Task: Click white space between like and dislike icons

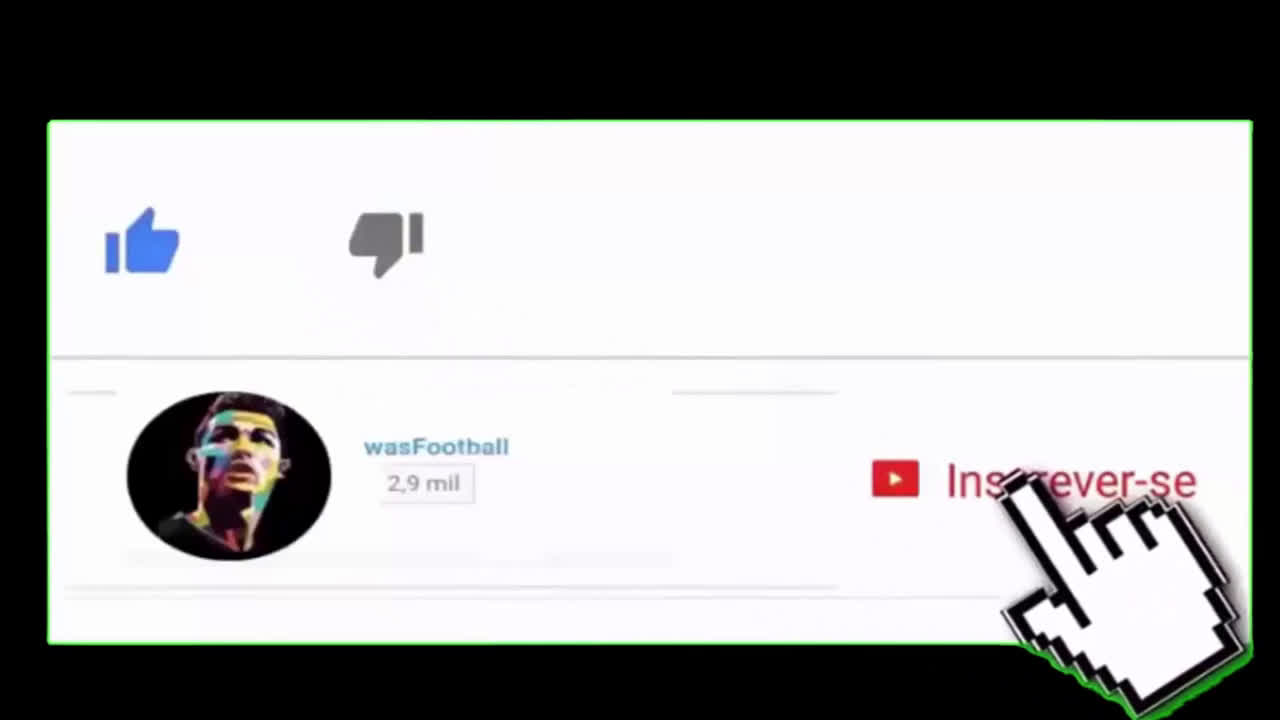Action: pos(264,243)
